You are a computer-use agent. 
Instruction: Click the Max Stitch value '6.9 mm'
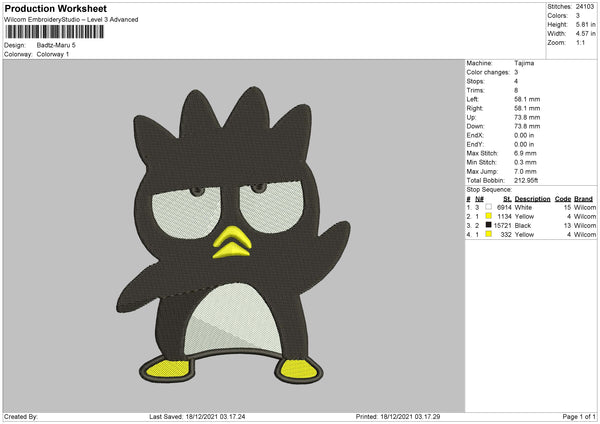pyautogui.click(x=525, y=153)
